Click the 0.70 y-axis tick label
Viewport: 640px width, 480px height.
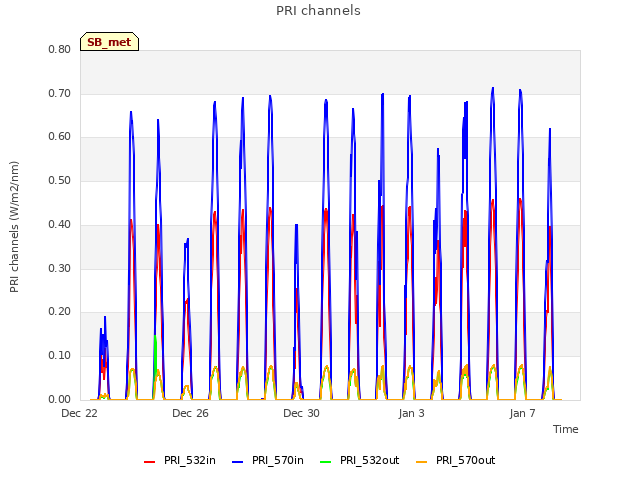[x=60, y=93]
